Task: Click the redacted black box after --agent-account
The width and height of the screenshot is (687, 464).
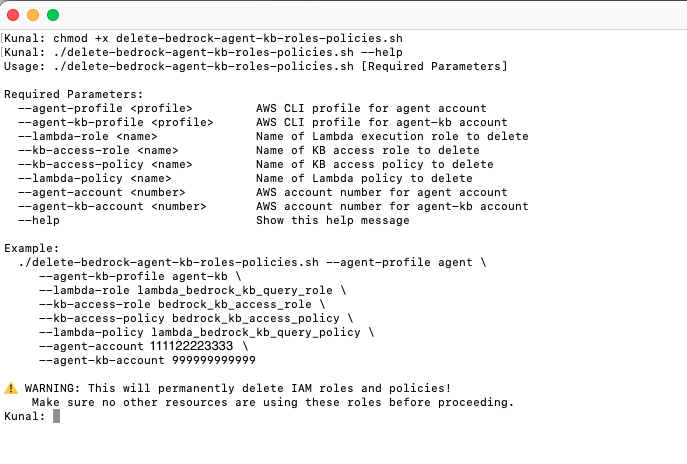Action: [x=193, y=346]
